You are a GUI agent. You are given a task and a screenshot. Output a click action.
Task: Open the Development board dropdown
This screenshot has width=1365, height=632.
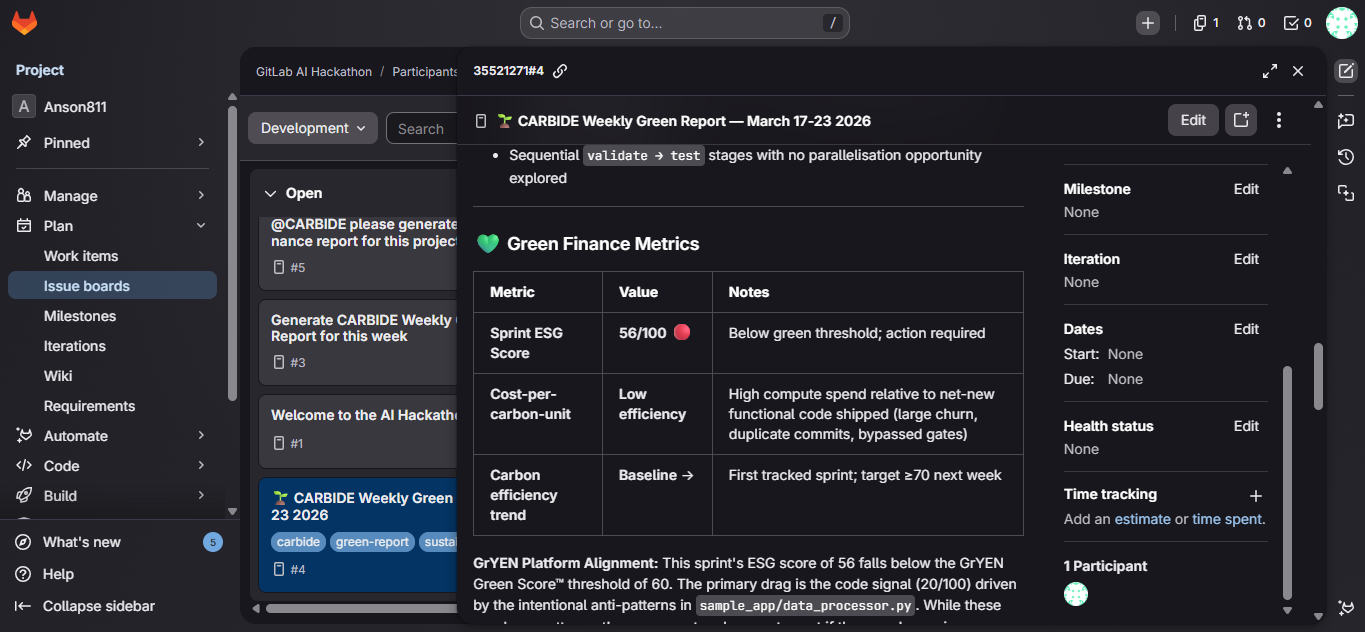pyautogui.click(x=313, y=128)
